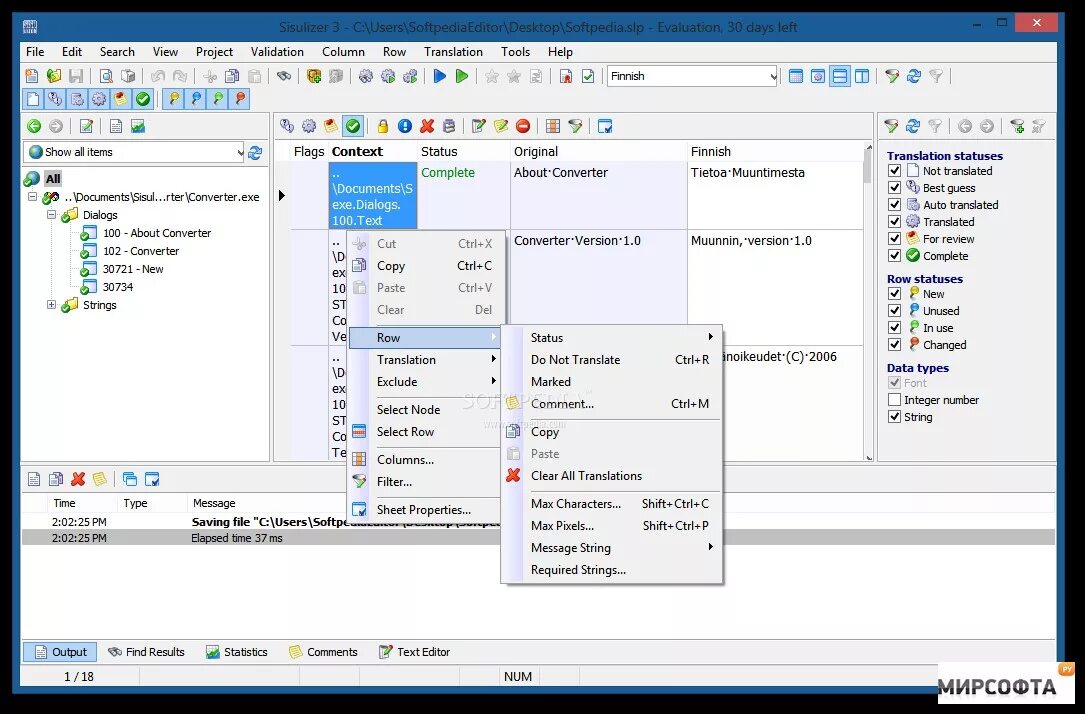This screenshot has height=714, width=1085.
Task: Click refresh icon beside Show all items
Action: click(x=255, y=152)
